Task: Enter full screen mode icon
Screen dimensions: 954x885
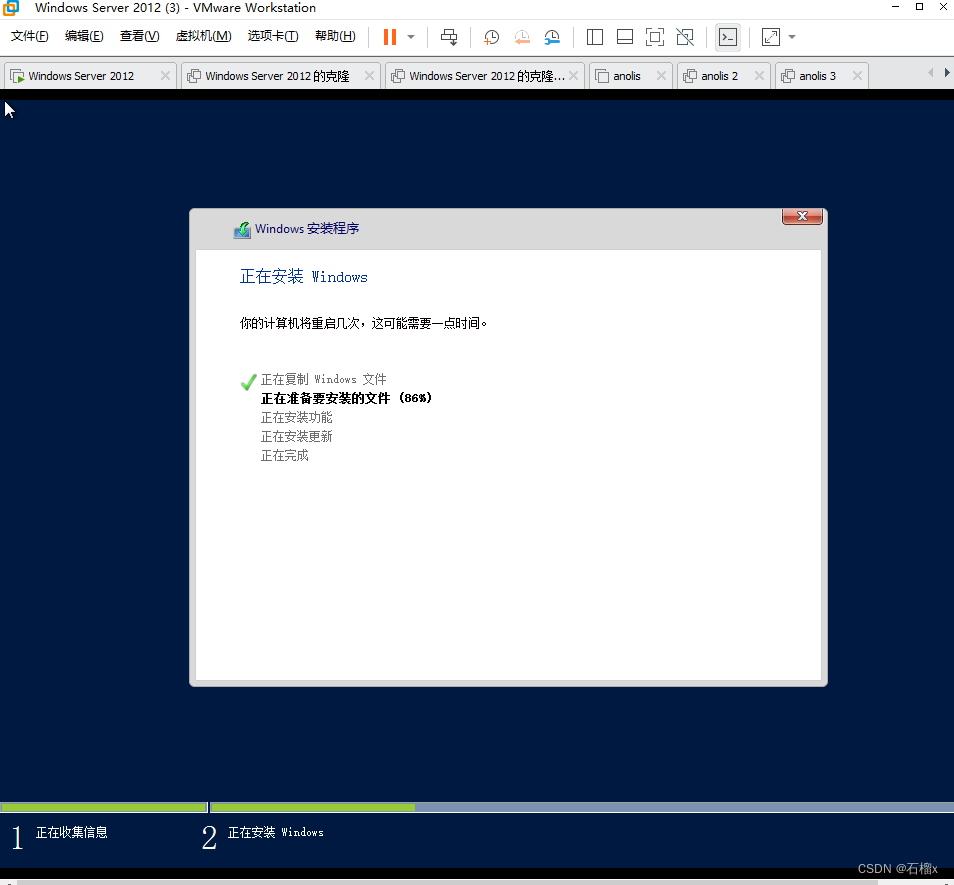Action: pos(655,37)
